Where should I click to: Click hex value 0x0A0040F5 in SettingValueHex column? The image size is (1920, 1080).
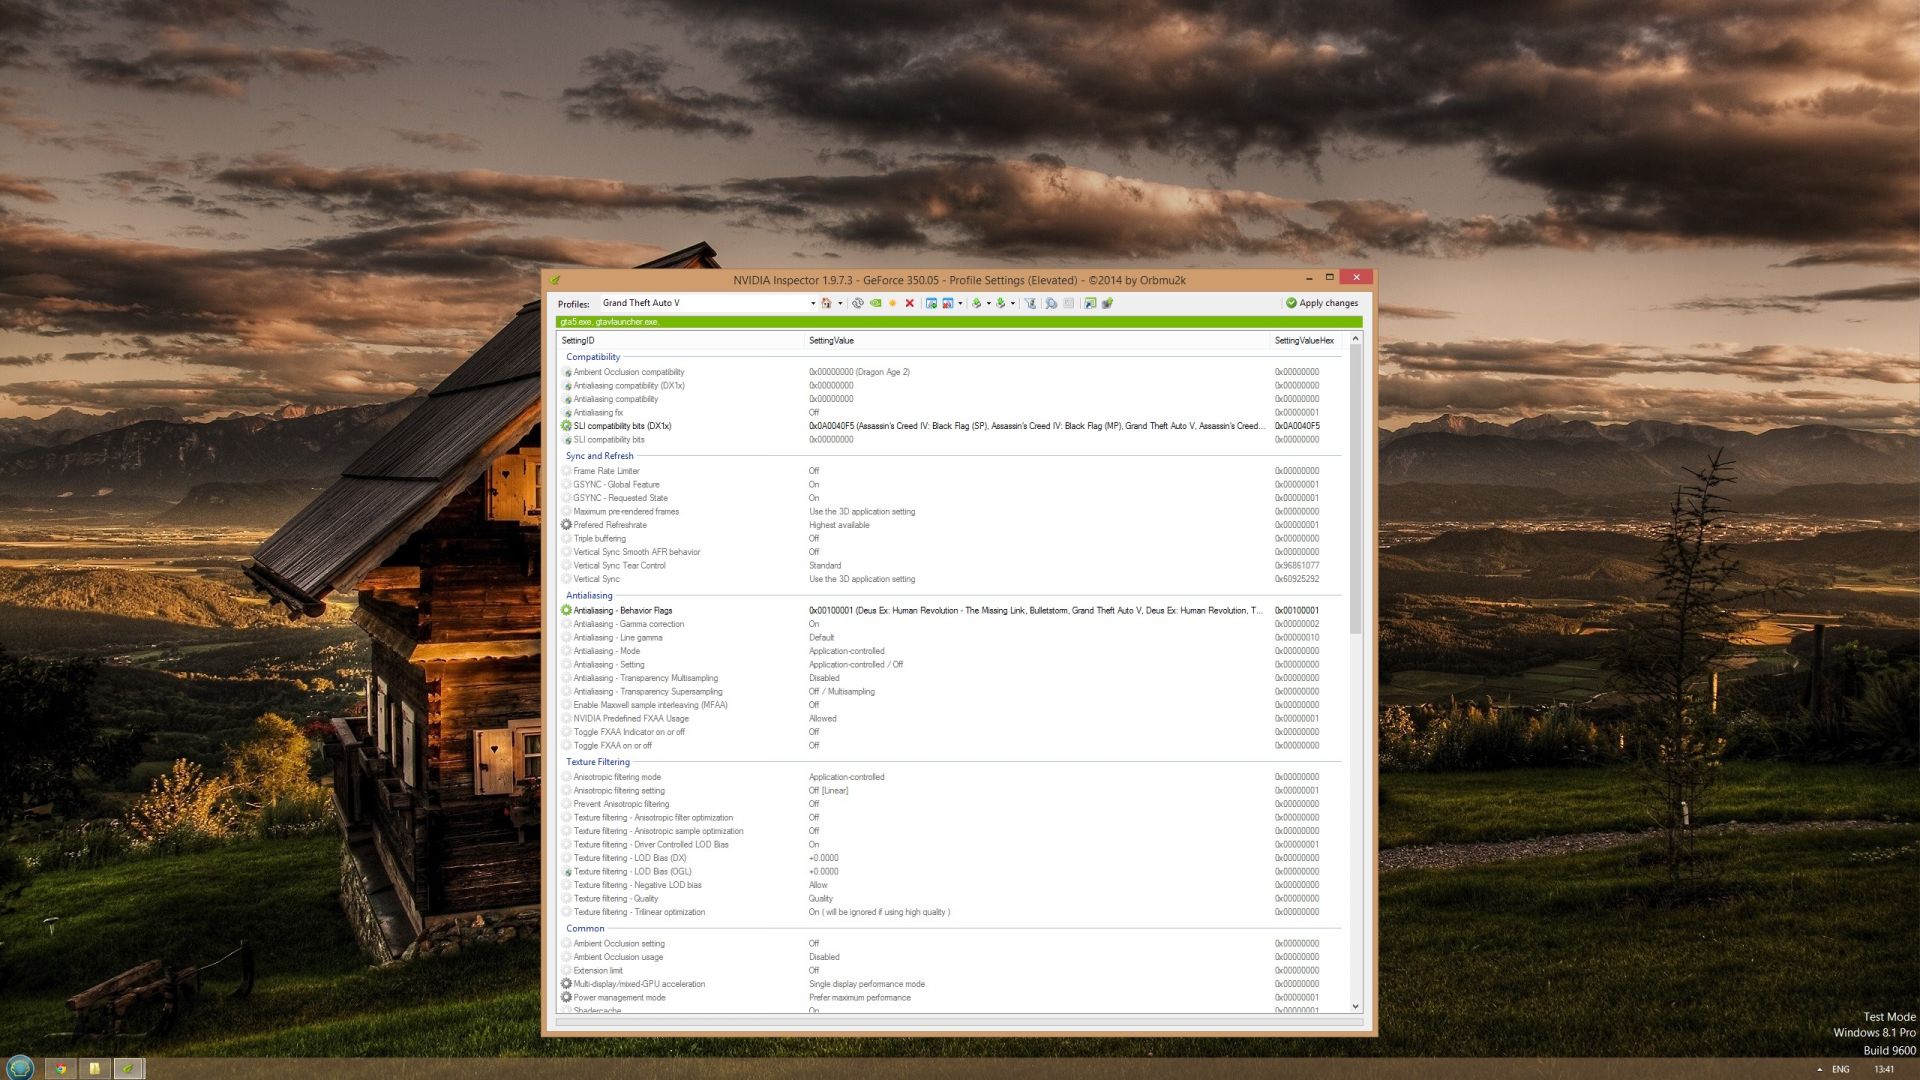pyautogui.click(x=1297, y=426)
